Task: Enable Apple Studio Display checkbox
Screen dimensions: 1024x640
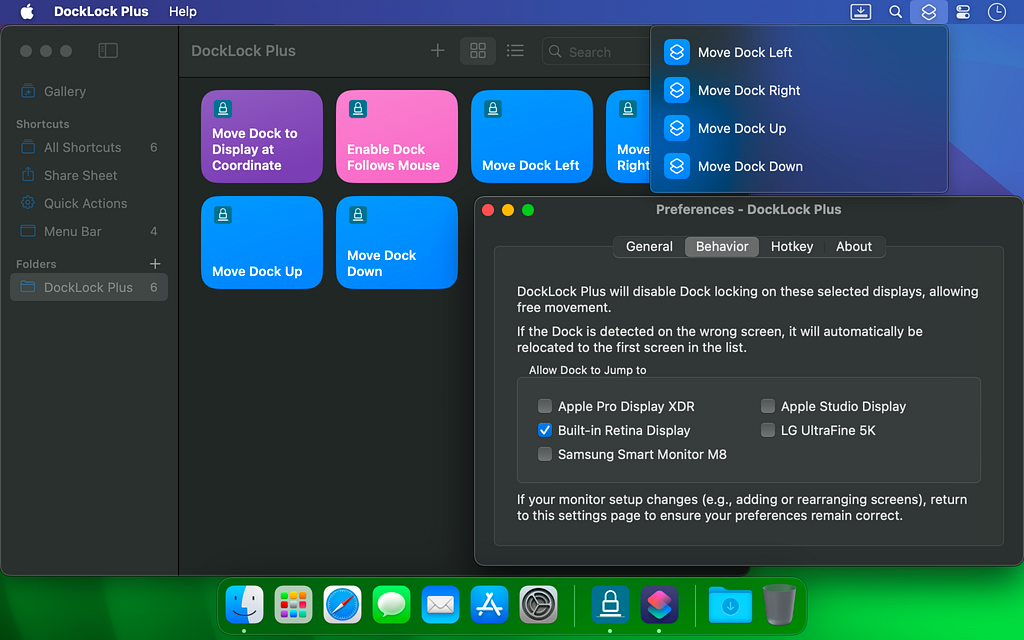Action: coord(768,406)
